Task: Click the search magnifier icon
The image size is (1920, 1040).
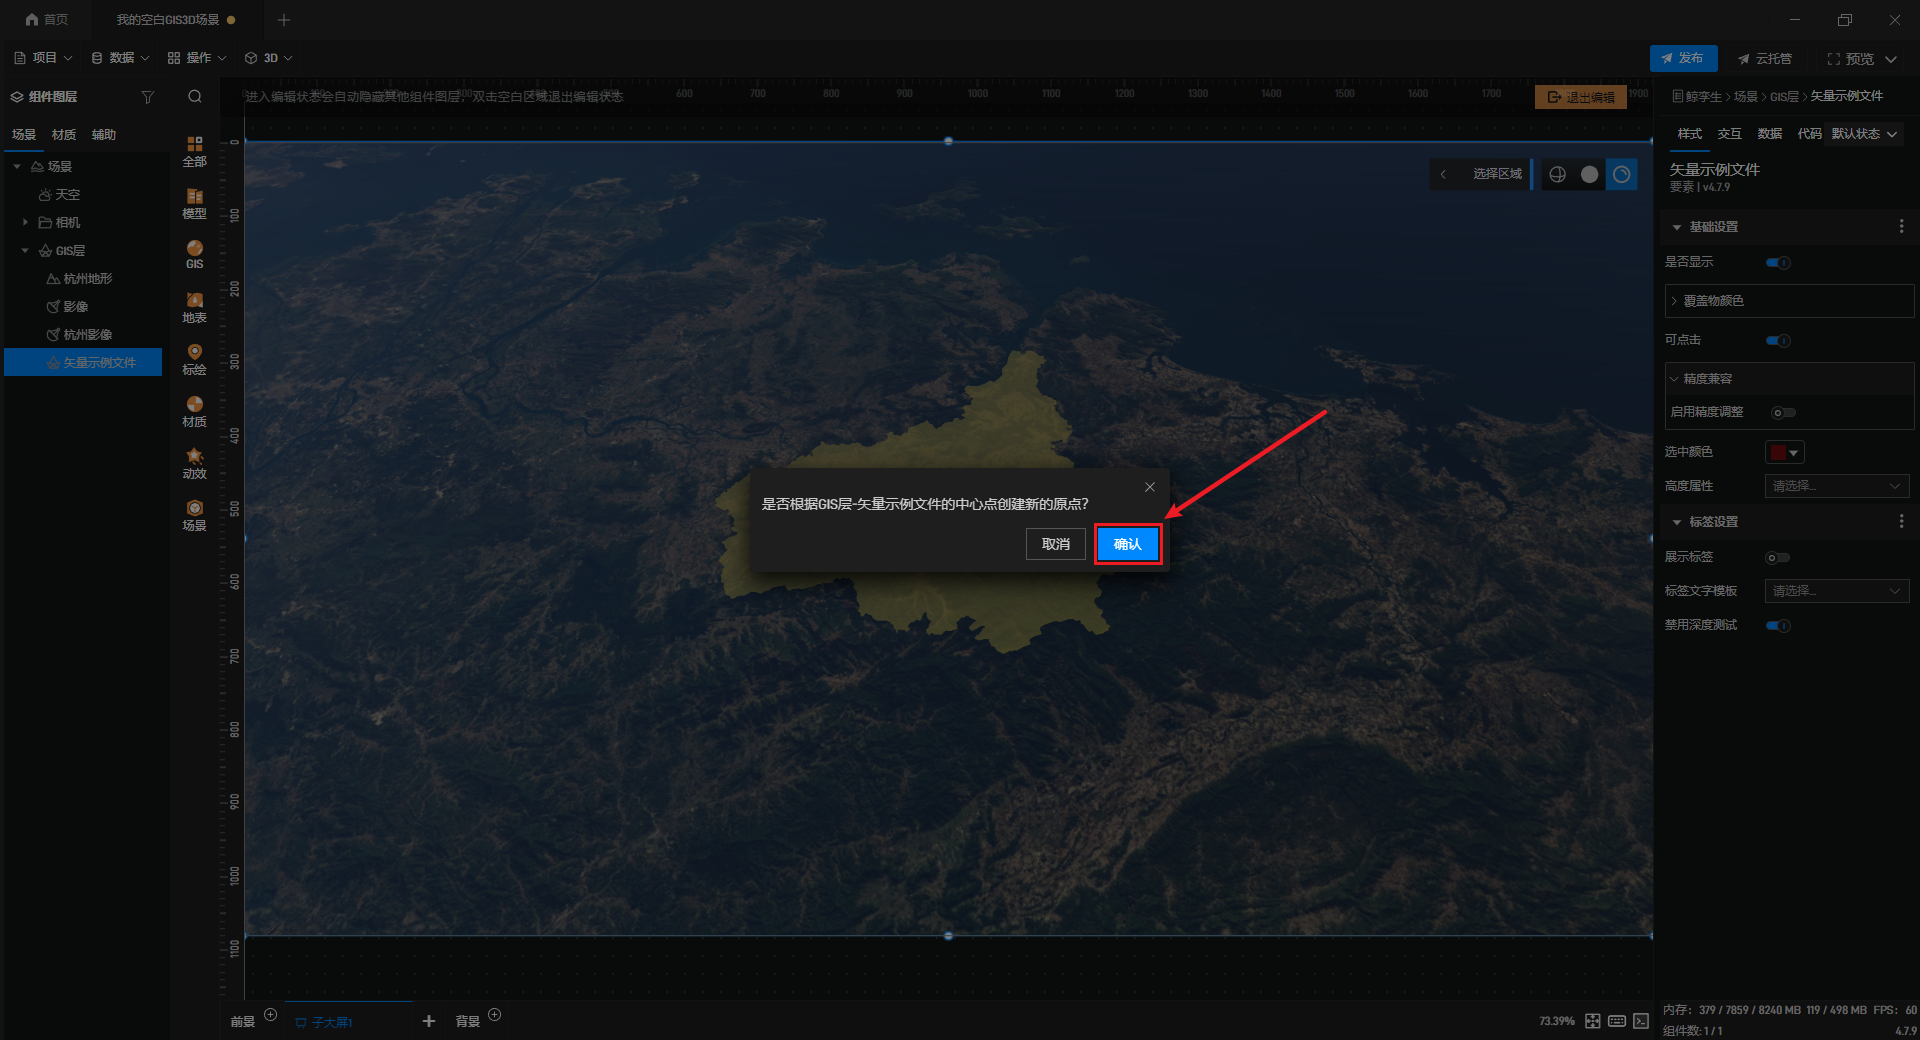Action: click(195, 97)
